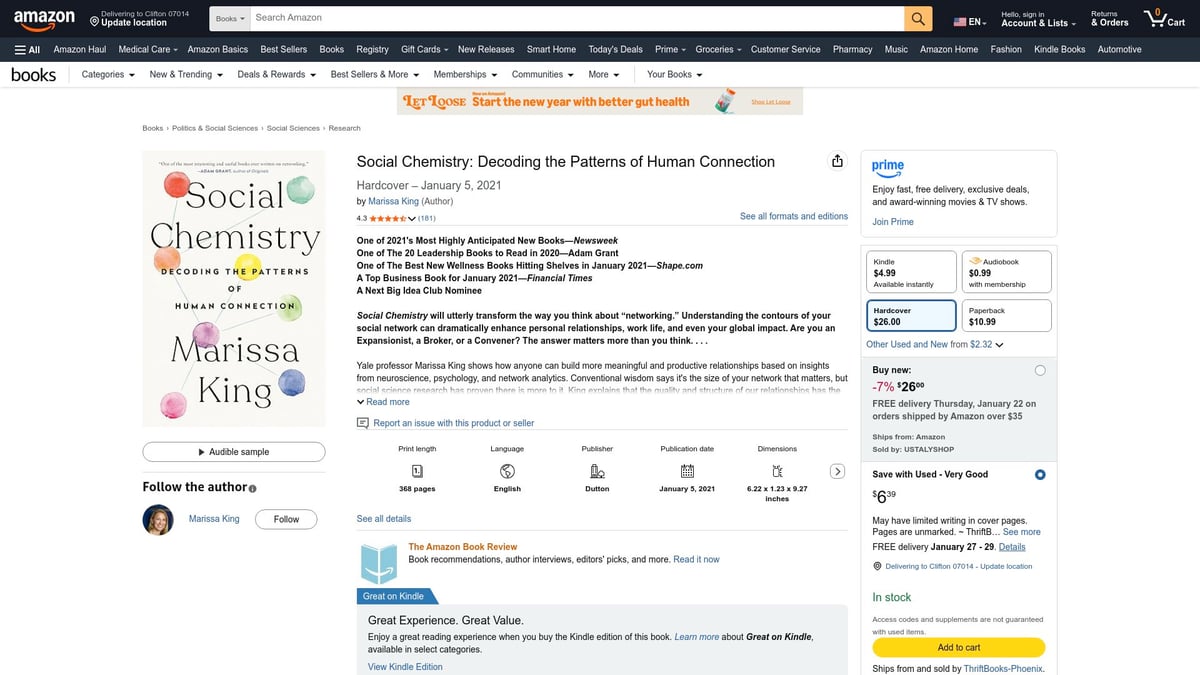The image size is (1200, 675).
Task: Select the Paperback format option
Action: coord(1006,316)
